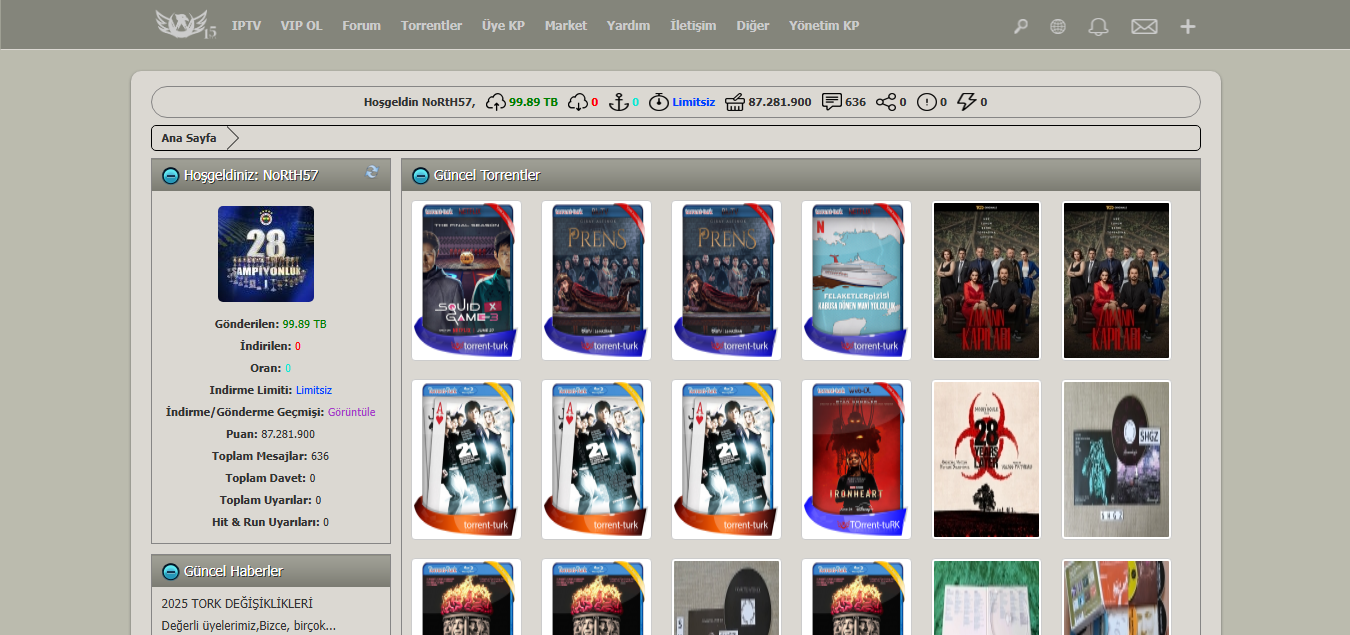Viewport: 1350px width, 635px height.
Task: Click the 636 message count in the top stats bar
Action: pos(856,102)
